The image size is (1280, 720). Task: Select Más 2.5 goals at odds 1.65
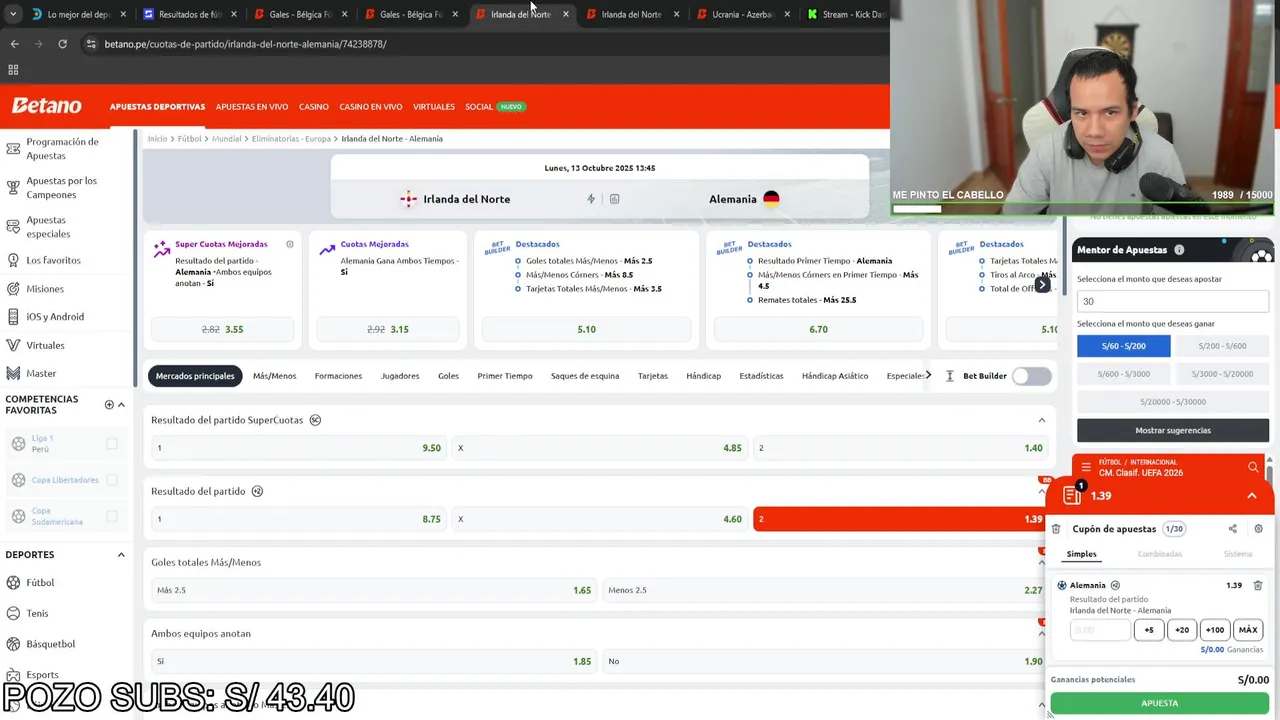374,590
